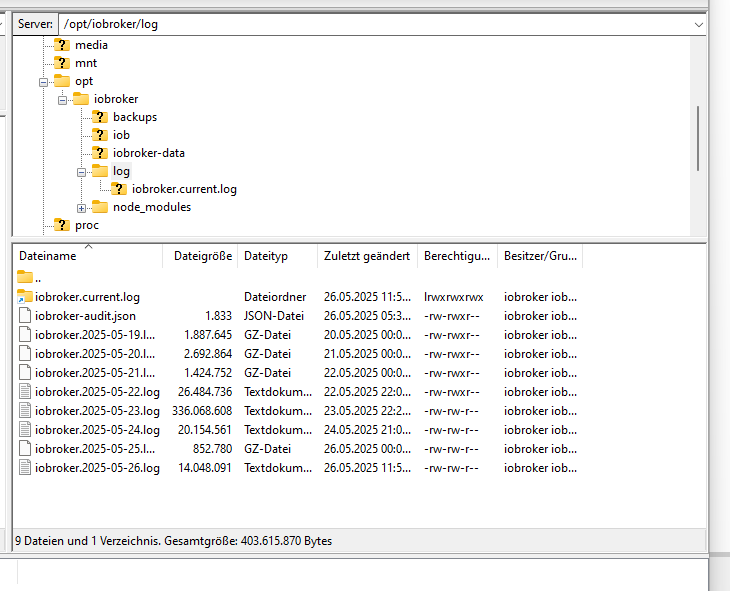Click the iobroker.2025-05-26.log text file icon
The height and width of the screenshot is (591, 730).
(x=25, y=468)
